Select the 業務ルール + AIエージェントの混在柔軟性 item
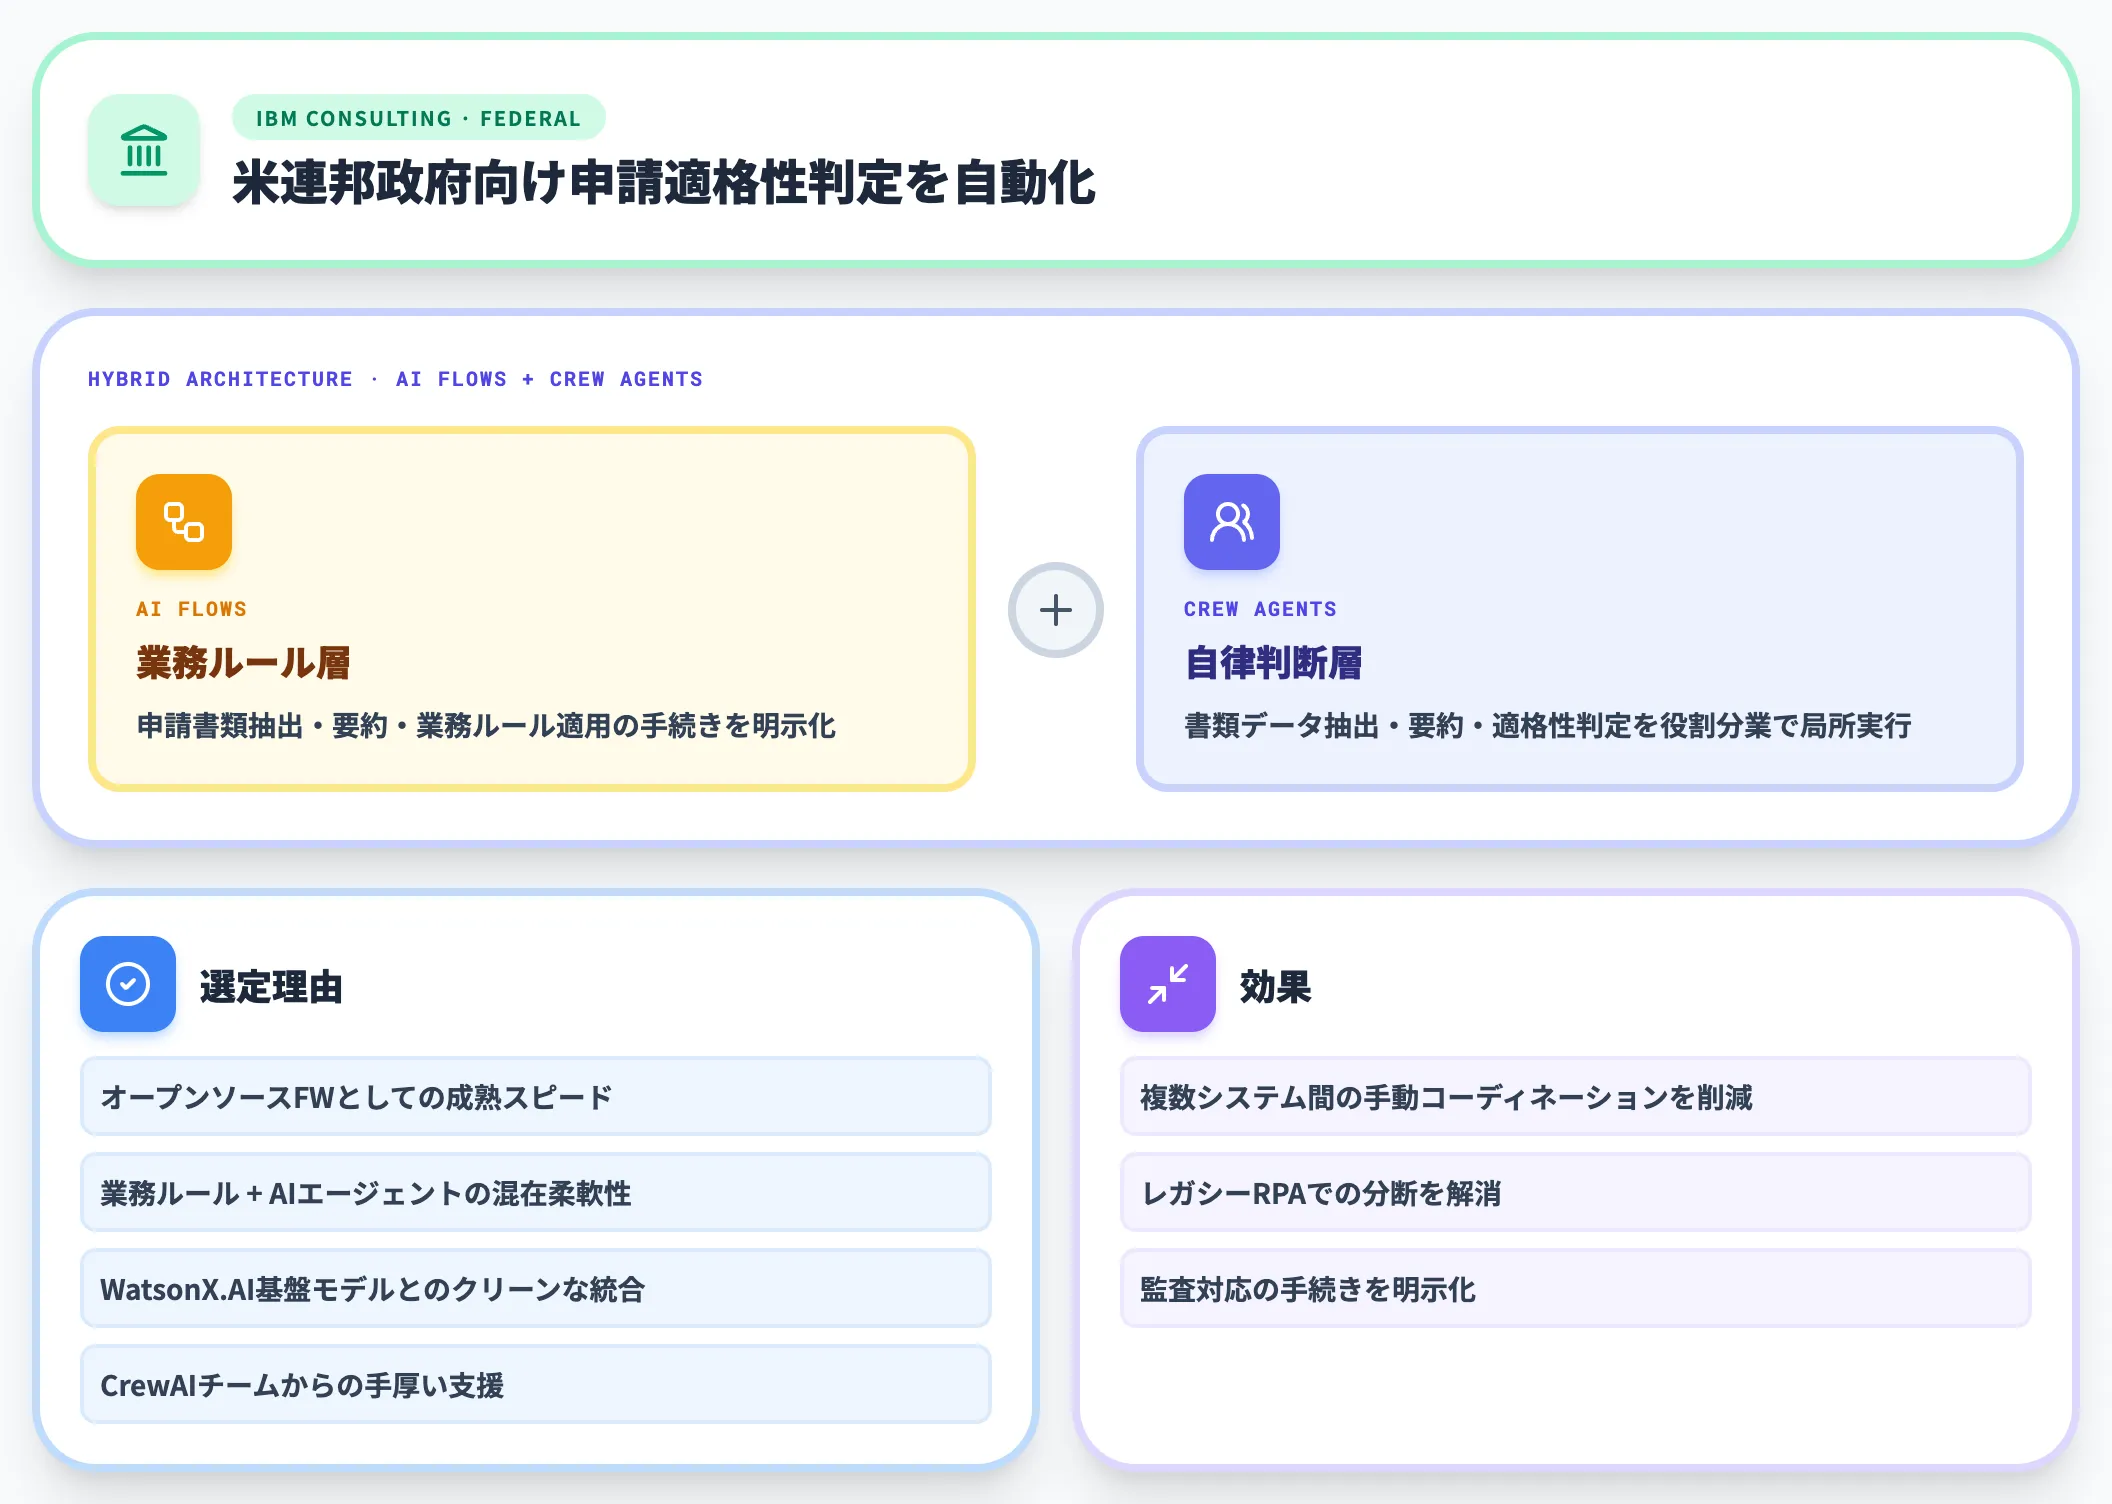Viewport: 2112px width, 1504px height. coord(536,1192)
